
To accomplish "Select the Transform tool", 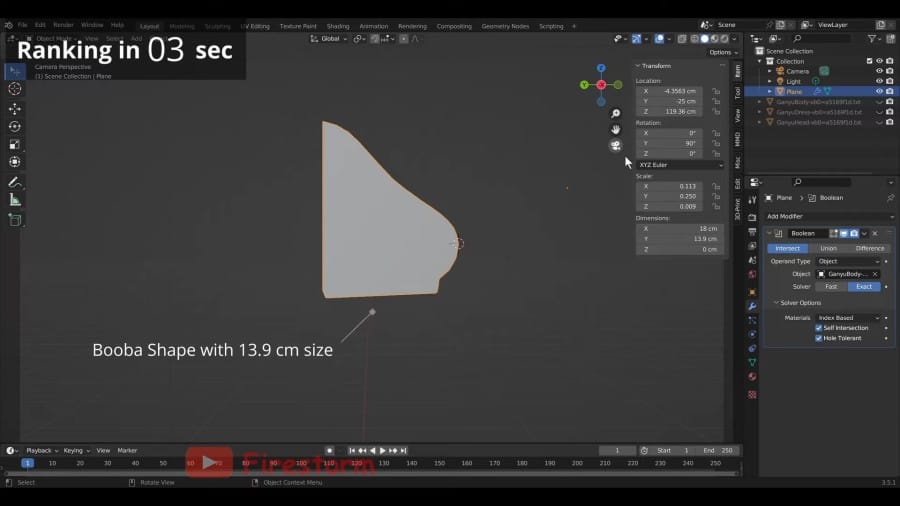I will [15, 162].
